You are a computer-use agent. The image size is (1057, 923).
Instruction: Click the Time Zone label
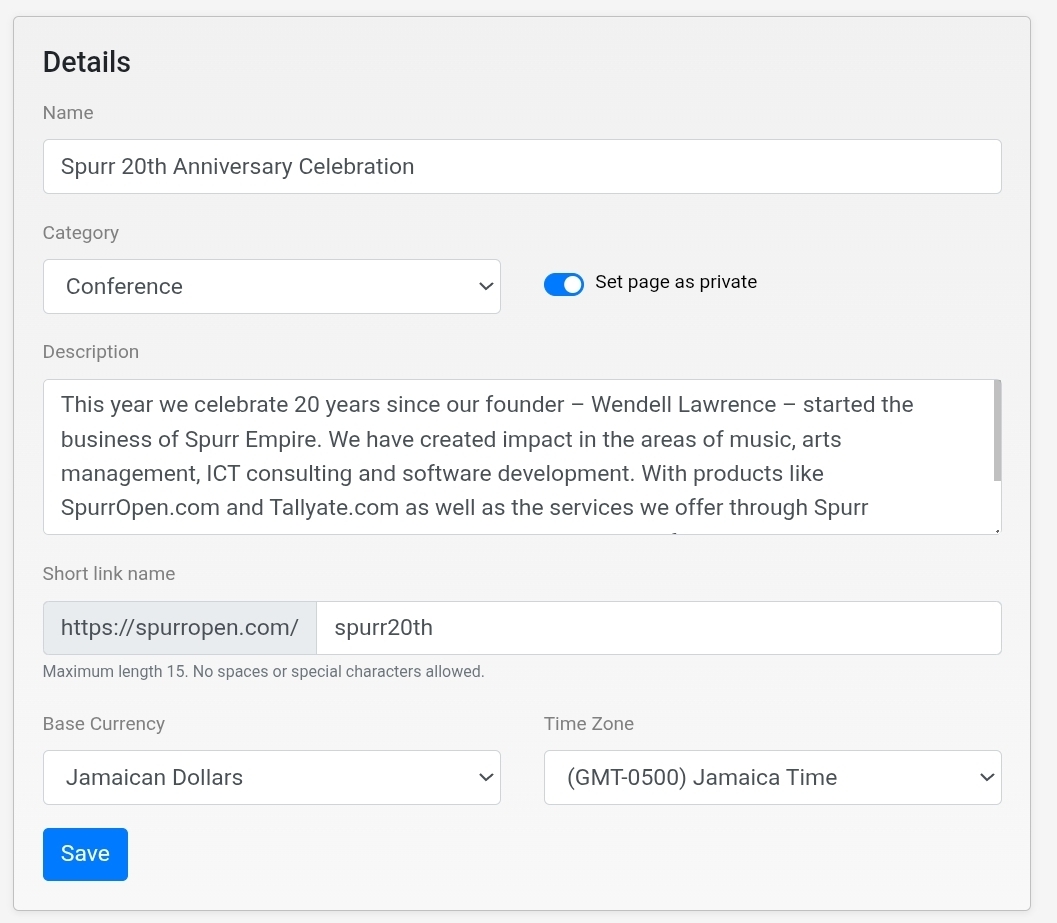click(588, 723)
